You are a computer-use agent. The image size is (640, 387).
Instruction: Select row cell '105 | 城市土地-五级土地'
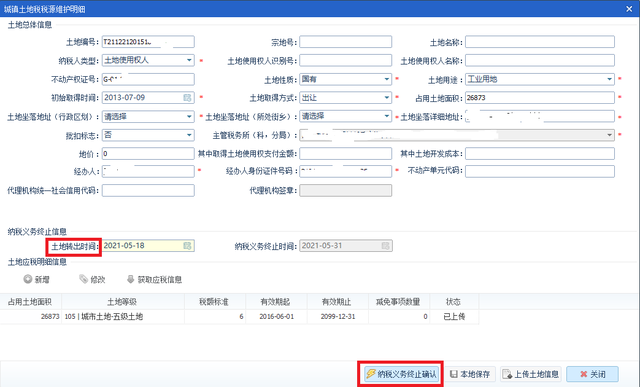(x=122, y=316)
